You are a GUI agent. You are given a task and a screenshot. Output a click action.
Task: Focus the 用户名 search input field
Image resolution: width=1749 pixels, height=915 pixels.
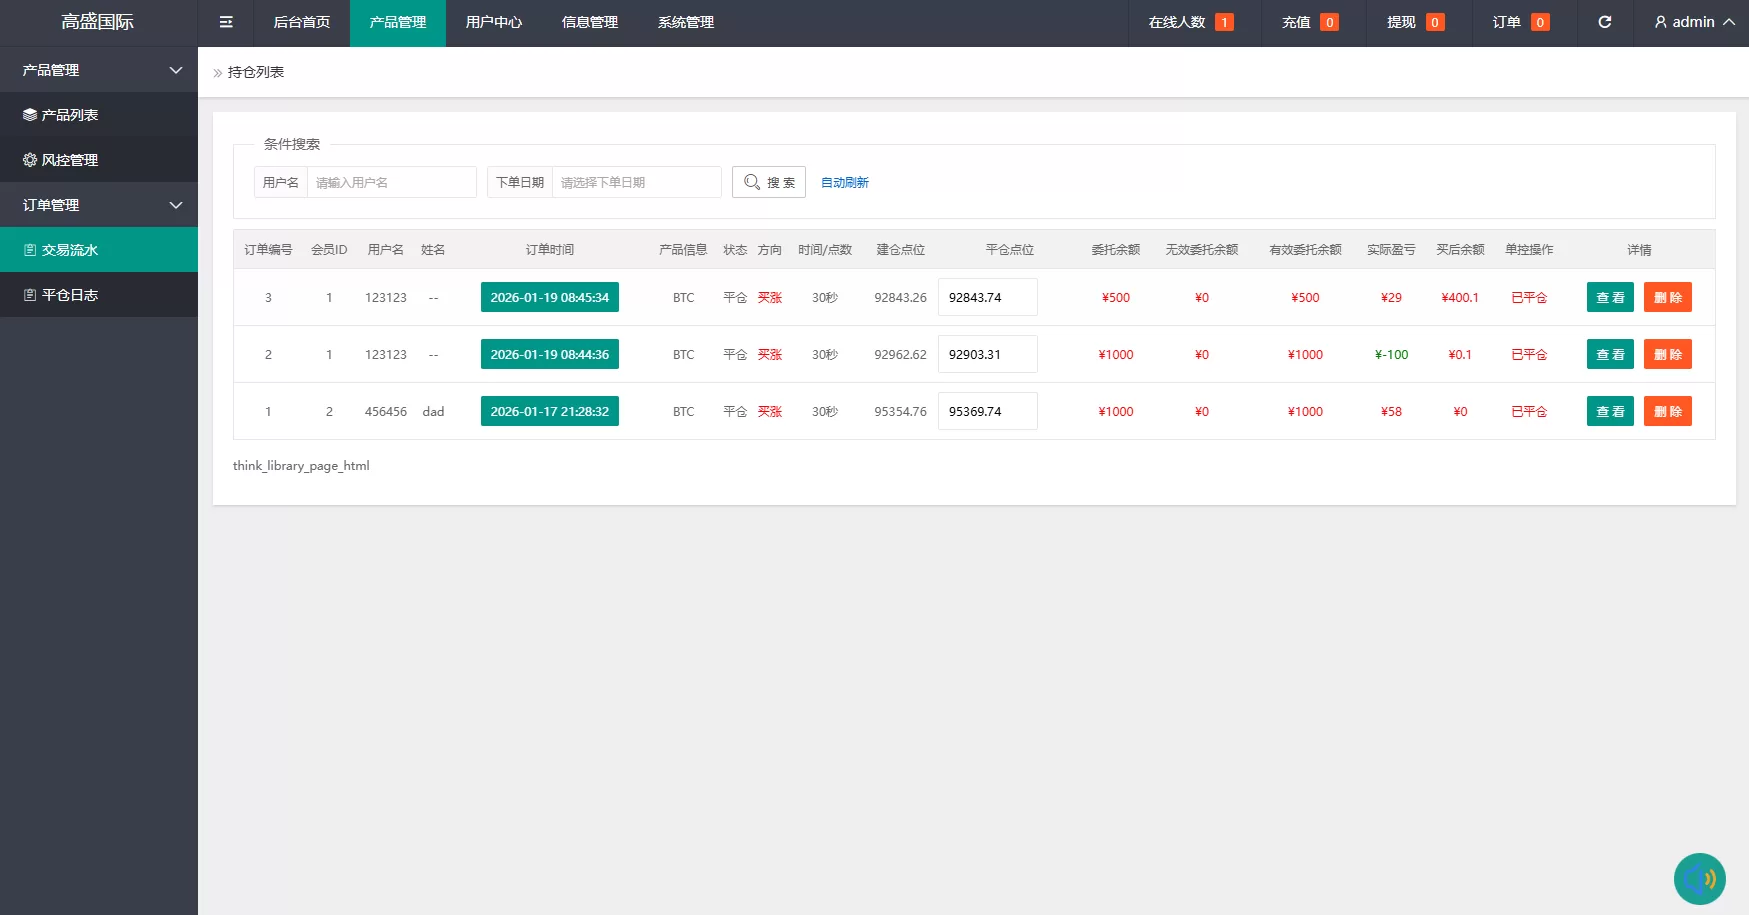[391, 182]
